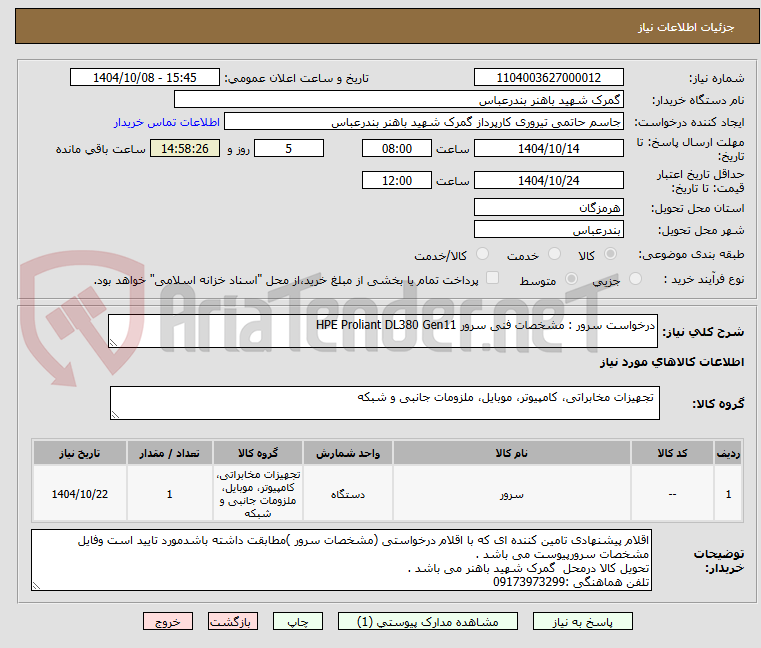Click resize handle of توضیحات خریدار textarea
The width and height of the screenshot is (761, 648).
pos(36,586)
